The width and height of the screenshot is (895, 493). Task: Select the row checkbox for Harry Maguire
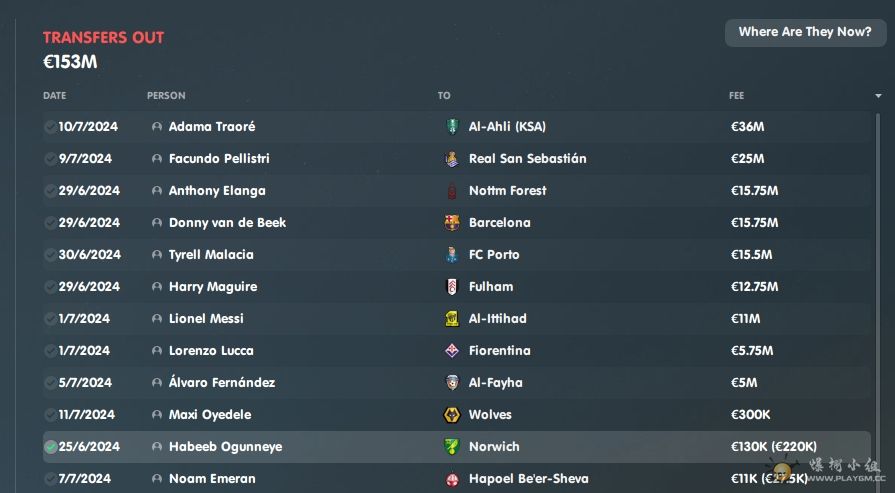click(51, 286)
